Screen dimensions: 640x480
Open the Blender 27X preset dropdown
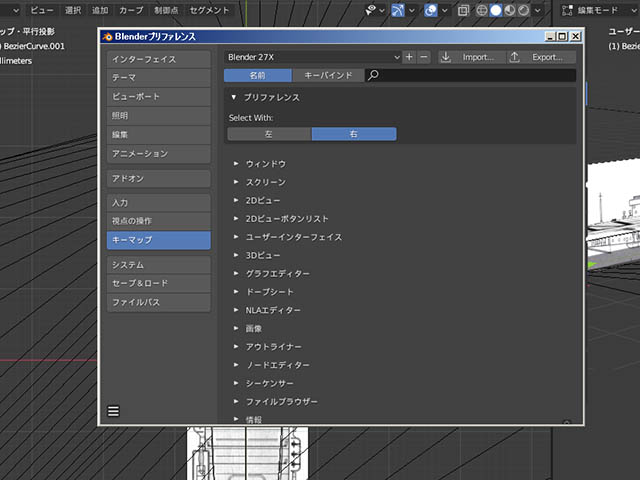tap(313, 57)
